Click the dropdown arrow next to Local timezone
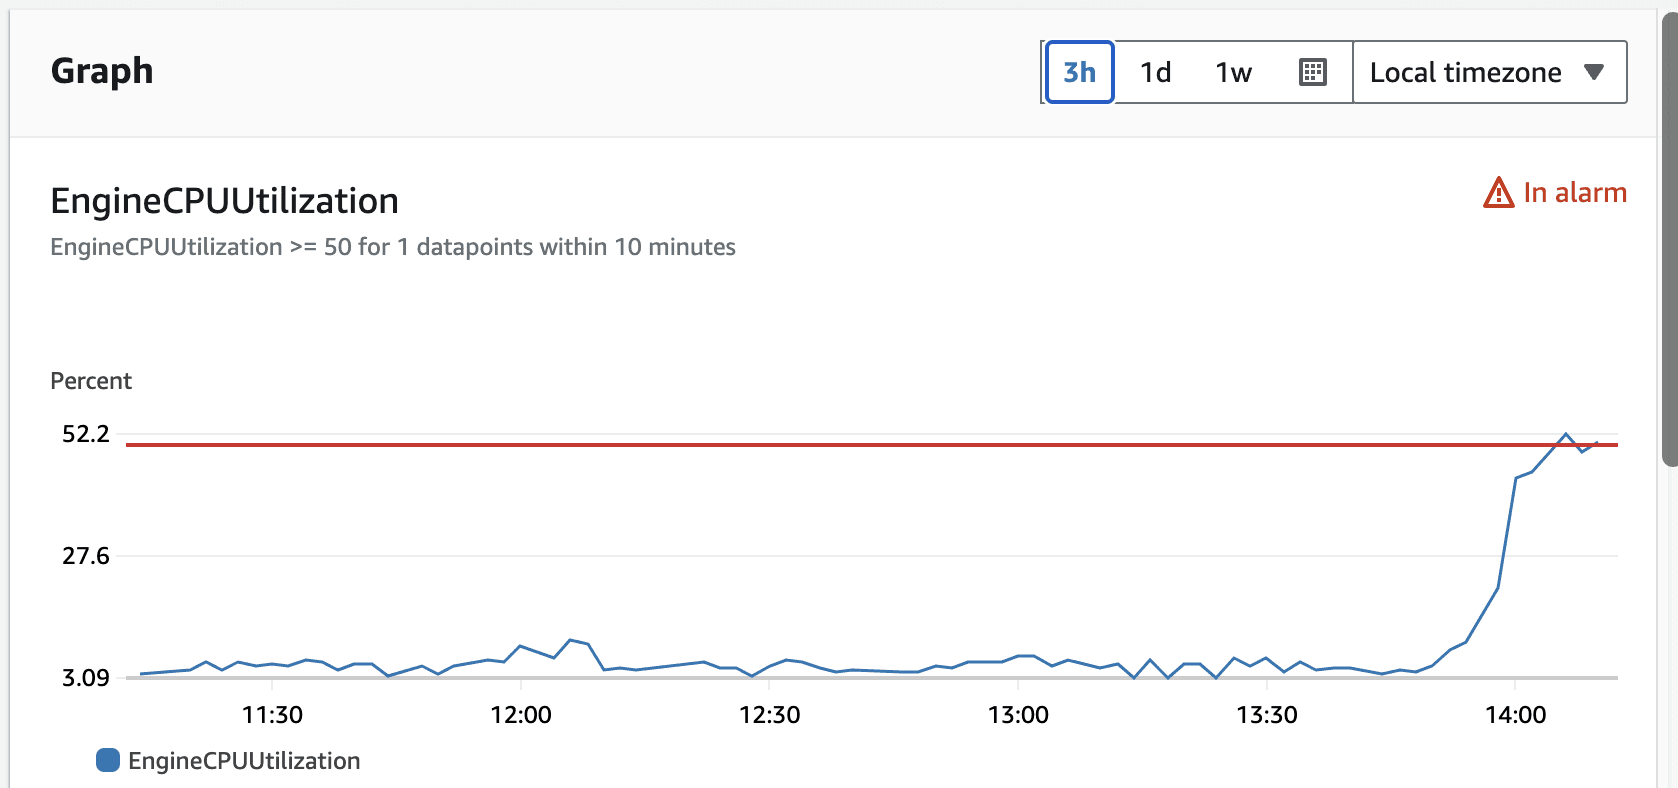Viewport: 1678px width, 788px height. pyautogui.click(x=1595, y=71)
